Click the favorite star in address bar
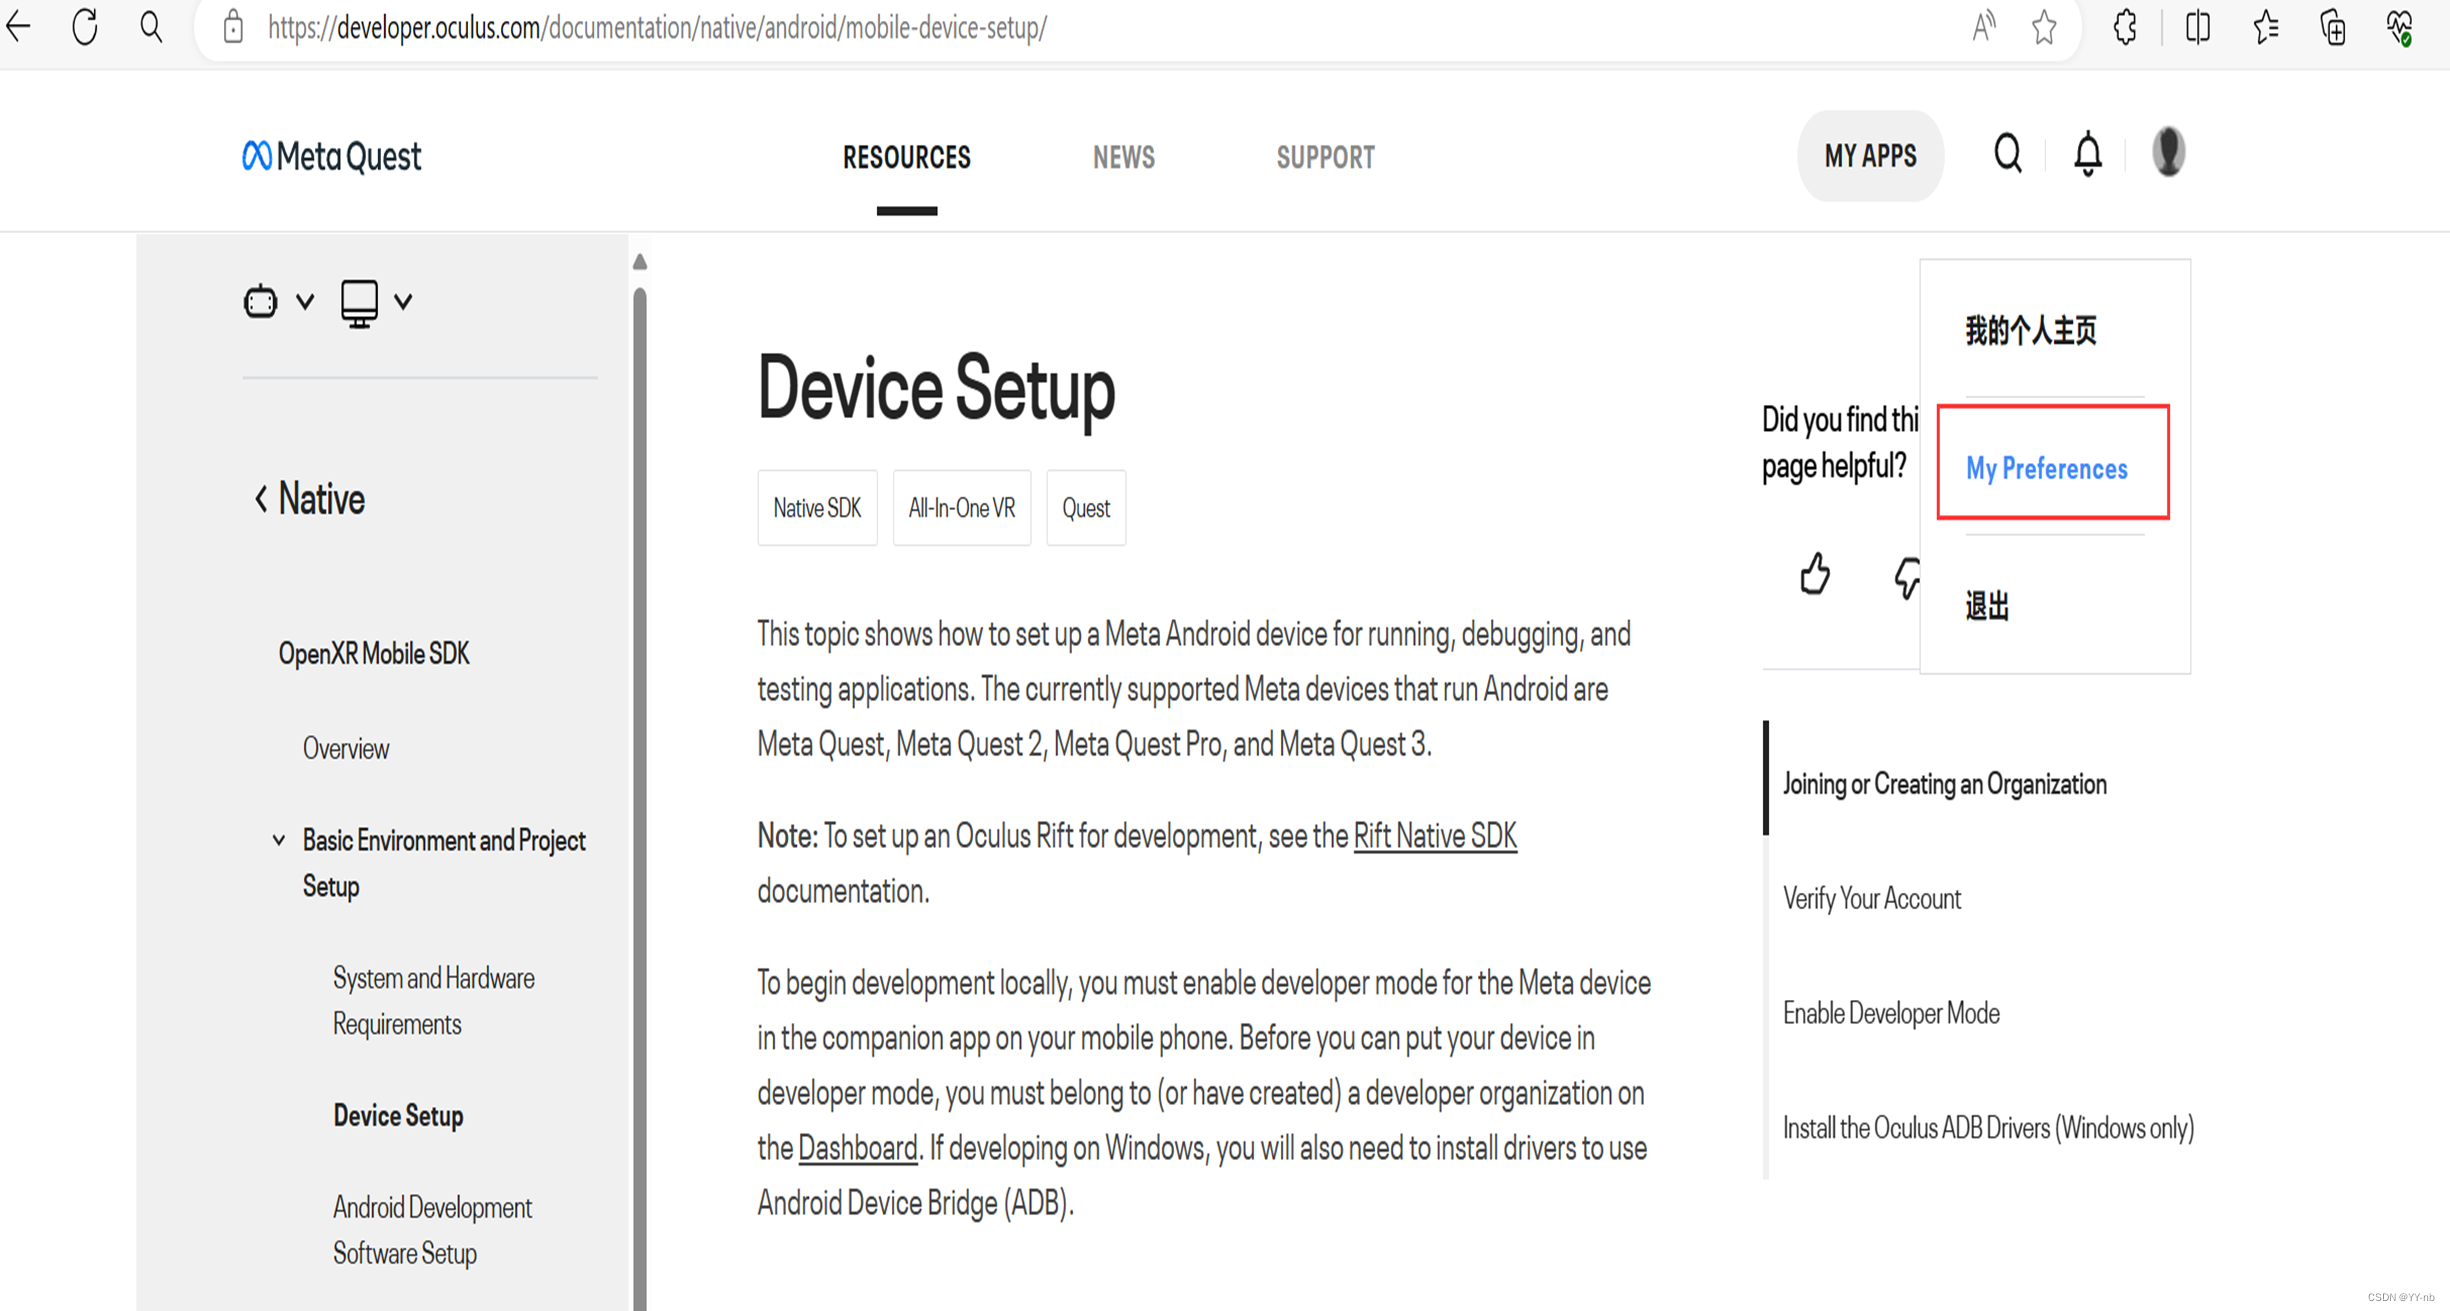2450x1311 pixels. pos(2043,27)
